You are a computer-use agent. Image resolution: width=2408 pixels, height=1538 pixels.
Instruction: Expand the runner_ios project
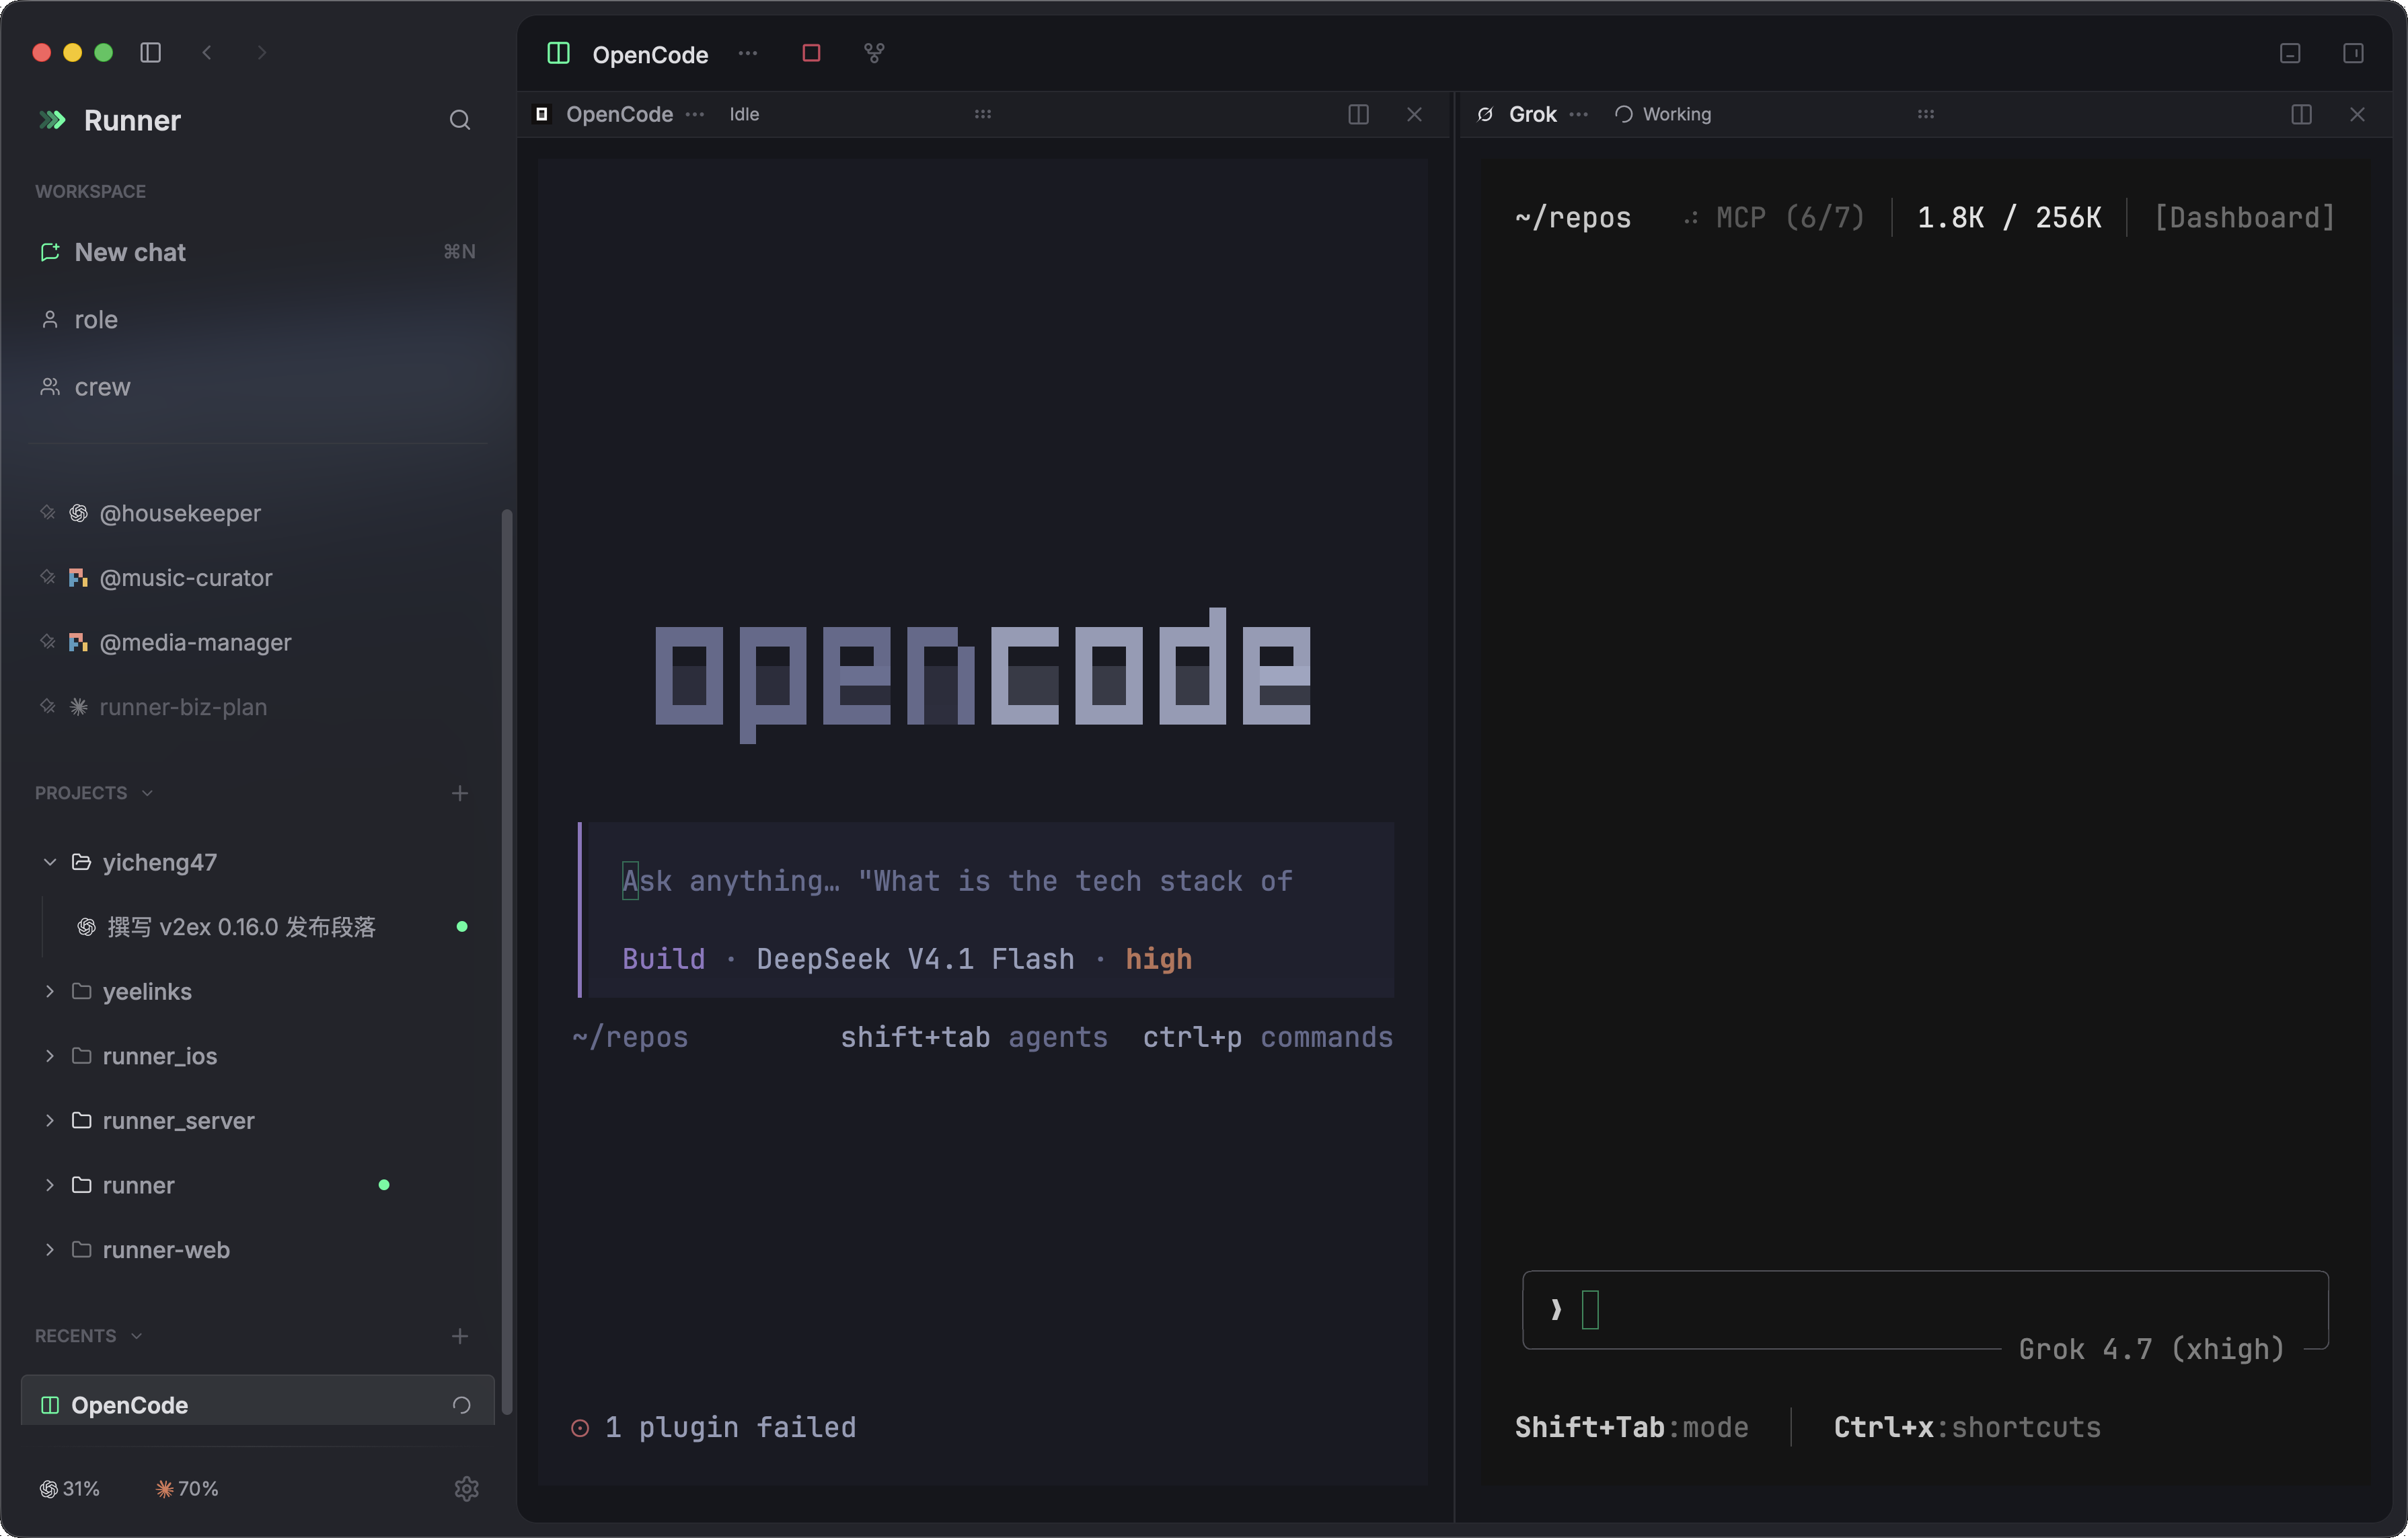pyautogui.click(x=49, y=1056)
